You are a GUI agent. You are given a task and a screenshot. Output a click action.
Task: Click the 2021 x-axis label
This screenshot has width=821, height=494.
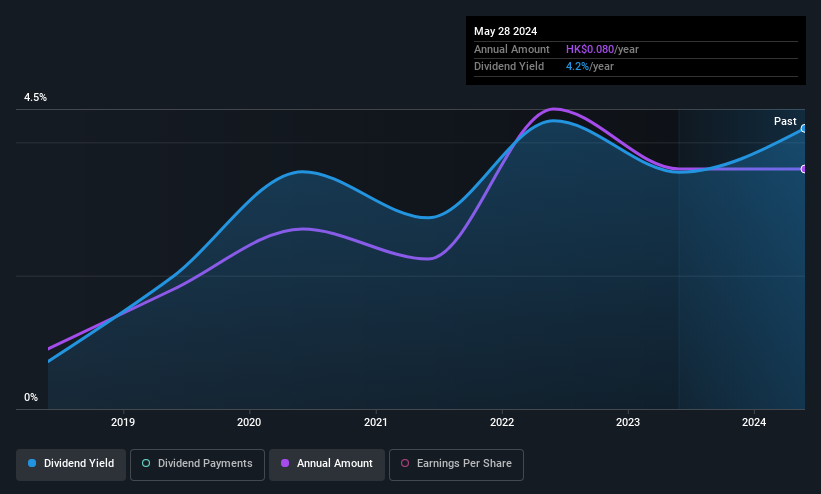click(x=375, y=422)
